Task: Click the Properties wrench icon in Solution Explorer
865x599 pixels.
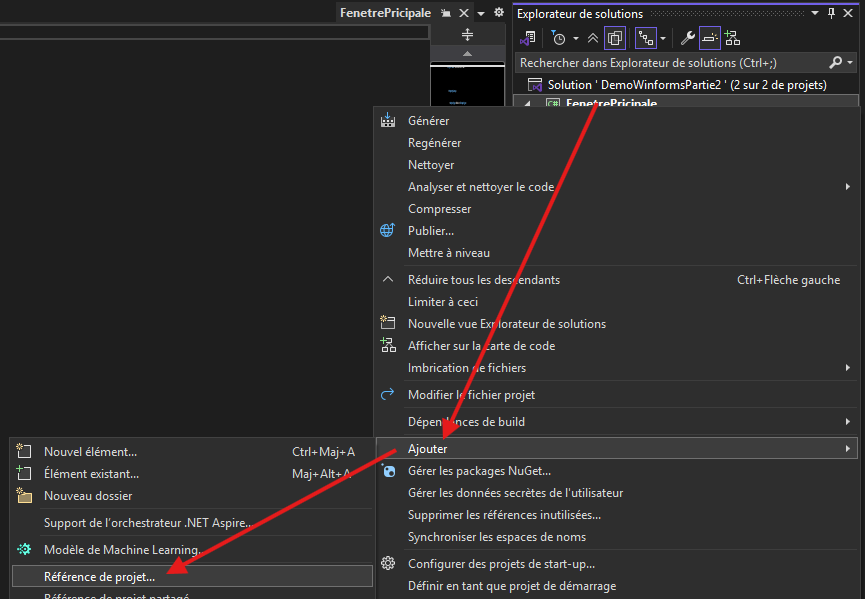Action: 687,38
